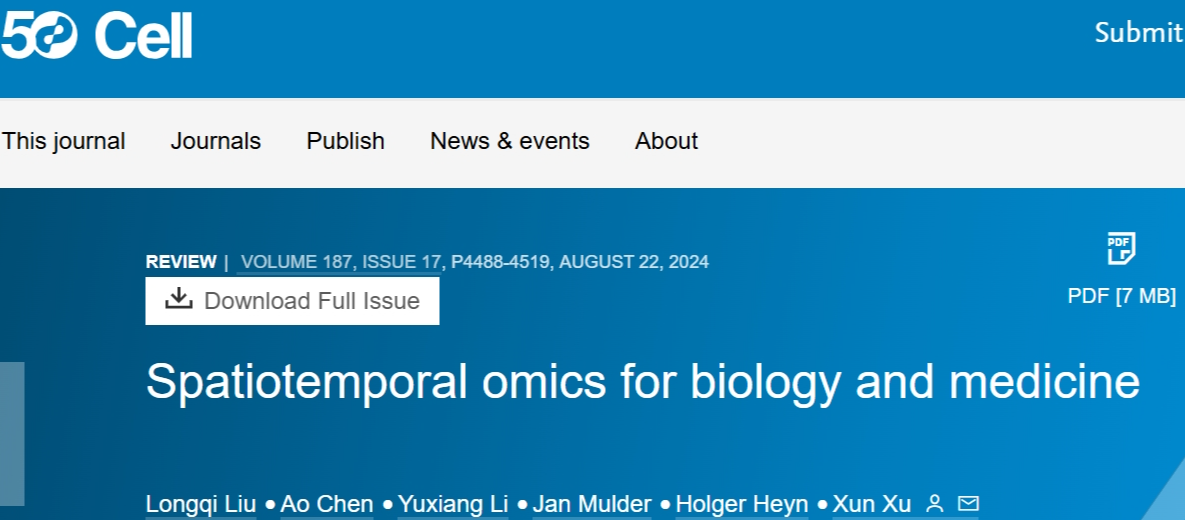The width and height of the screenshot is (1185, 520).
Task: Click the envelope icon after the author list
Action: (x=968, y=503)
